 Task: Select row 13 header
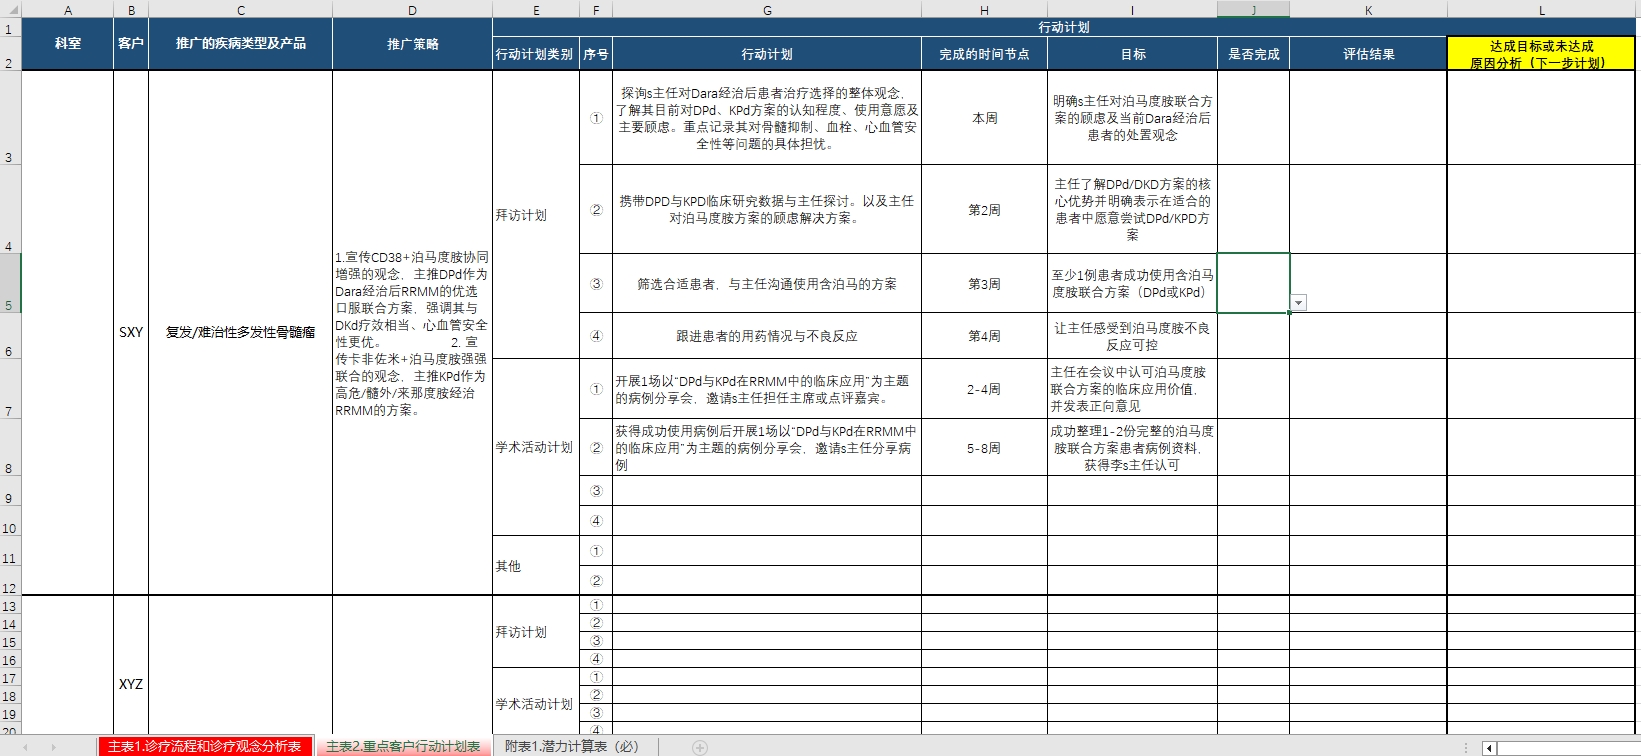click(10, 606)
